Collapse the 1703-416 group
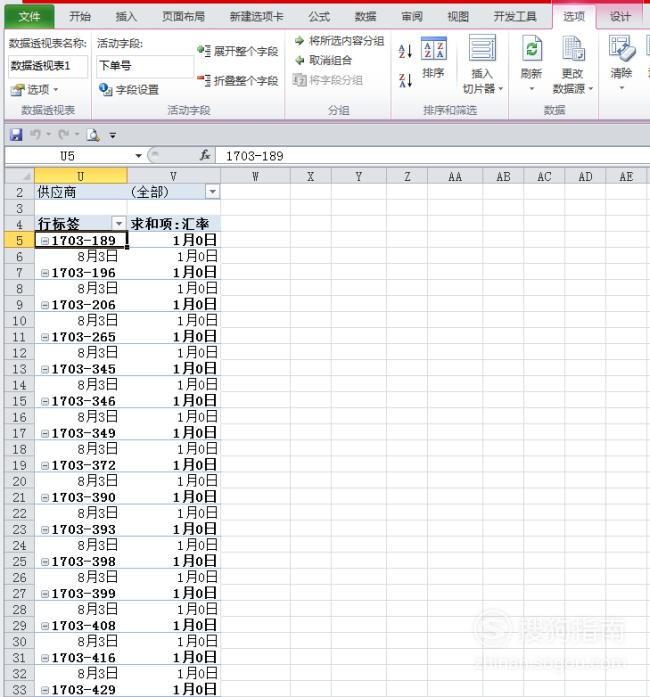The width and height of the screenshot is (650, 697). pos(45,657)
